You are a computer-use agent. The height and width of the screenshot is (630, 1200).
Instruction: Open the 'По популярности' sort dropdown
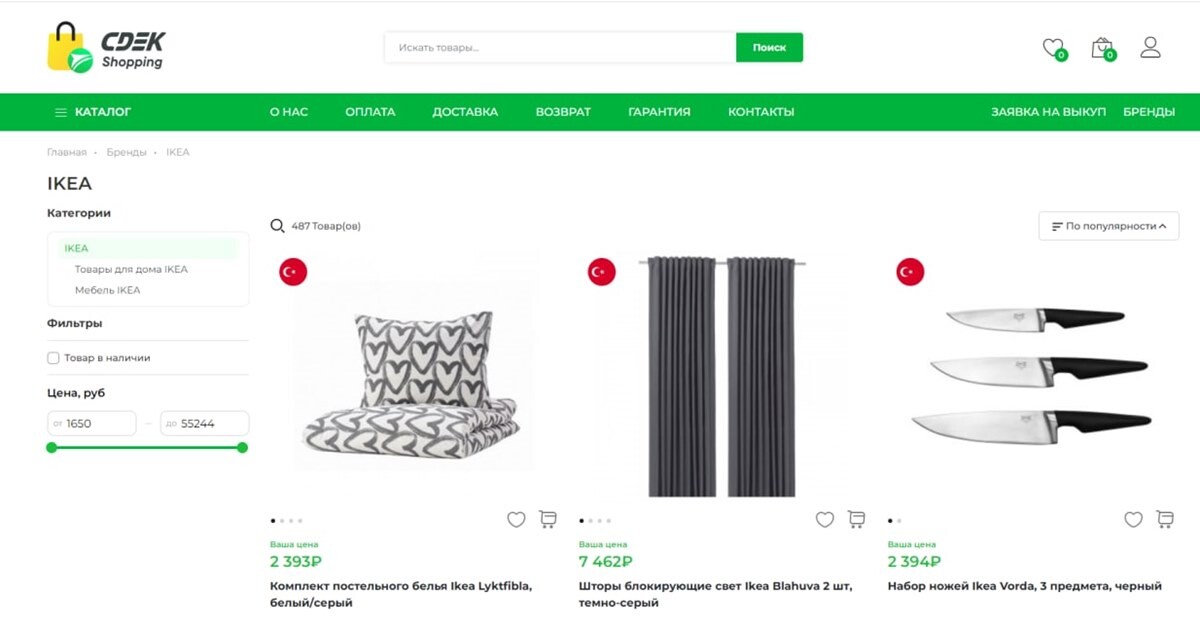point(1109,226)
